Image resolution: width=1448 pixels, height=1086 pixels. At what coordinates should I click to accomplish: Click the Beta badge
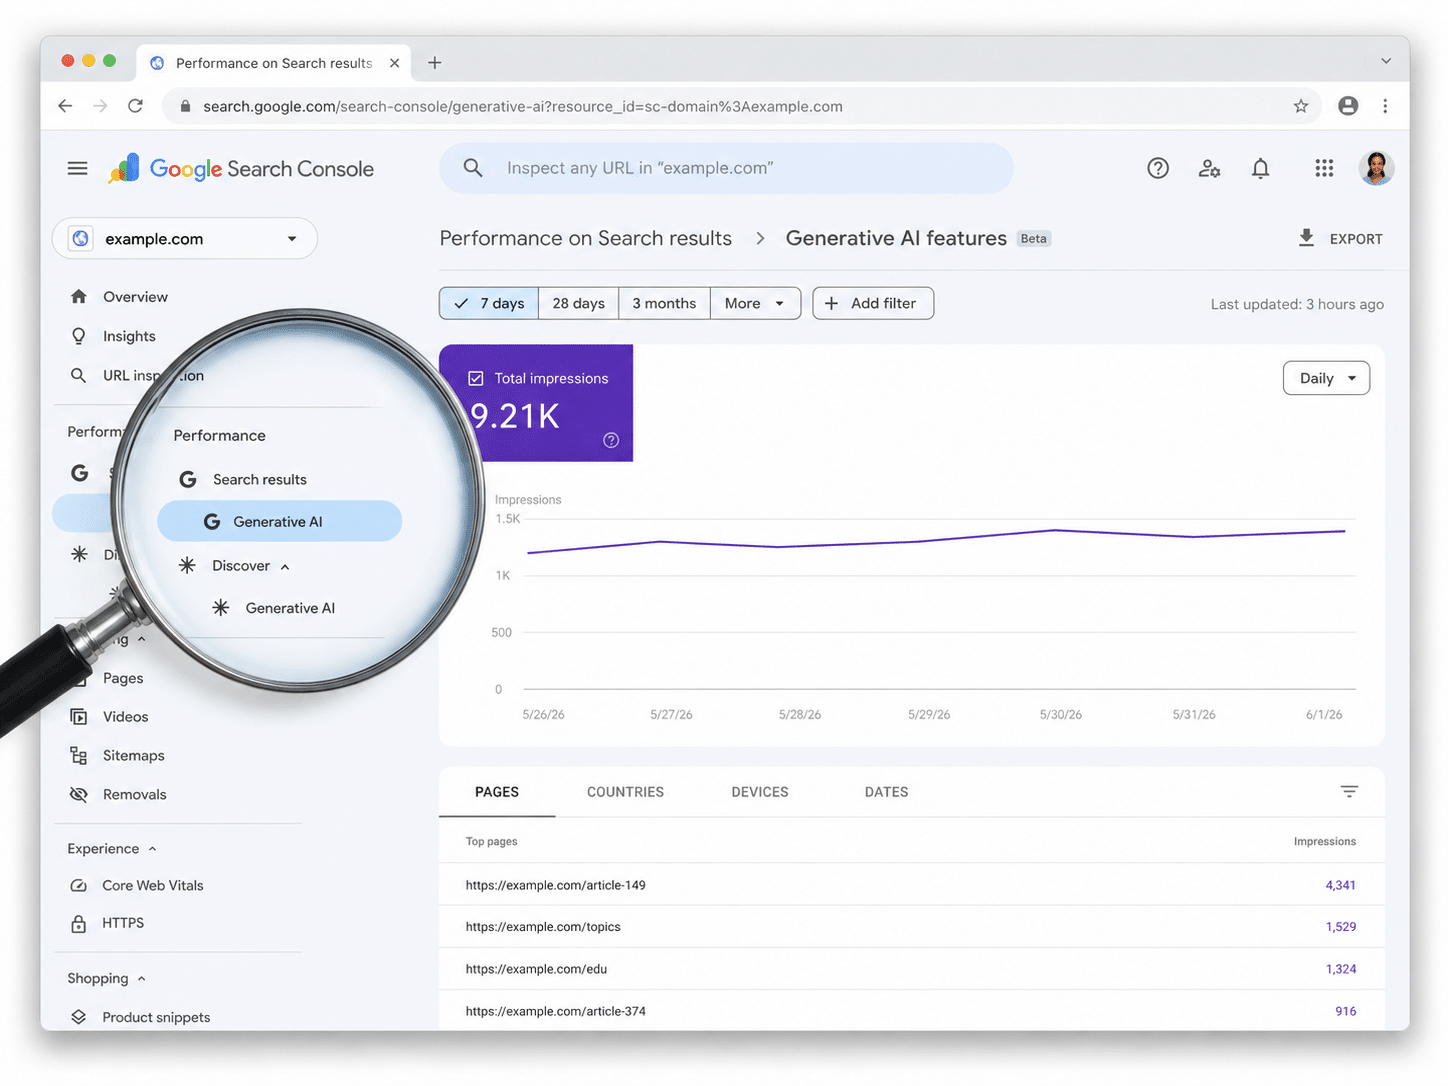coord(1034,239)
